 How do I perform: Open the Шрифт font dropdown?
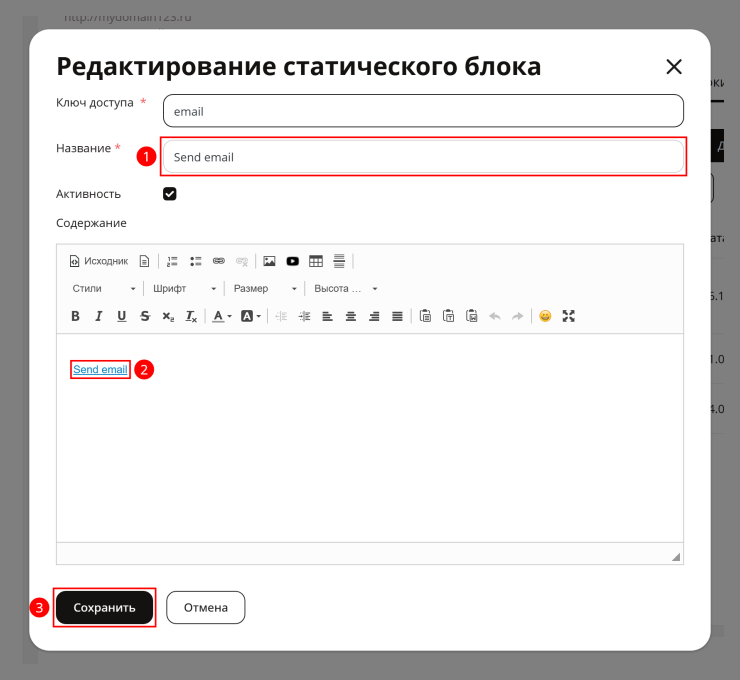(x=185, y=288)
